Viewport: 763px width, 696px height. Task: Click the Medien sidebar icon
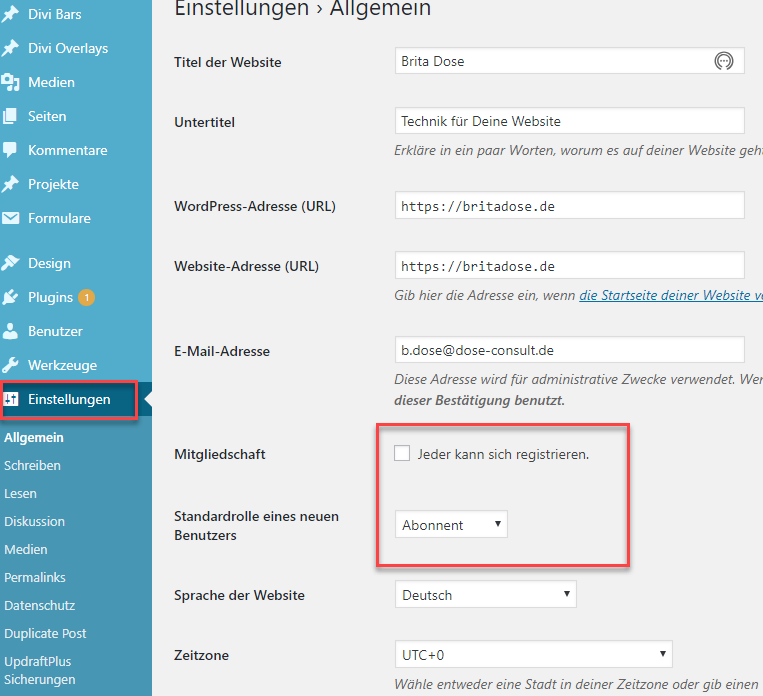[x=11, y=82]
